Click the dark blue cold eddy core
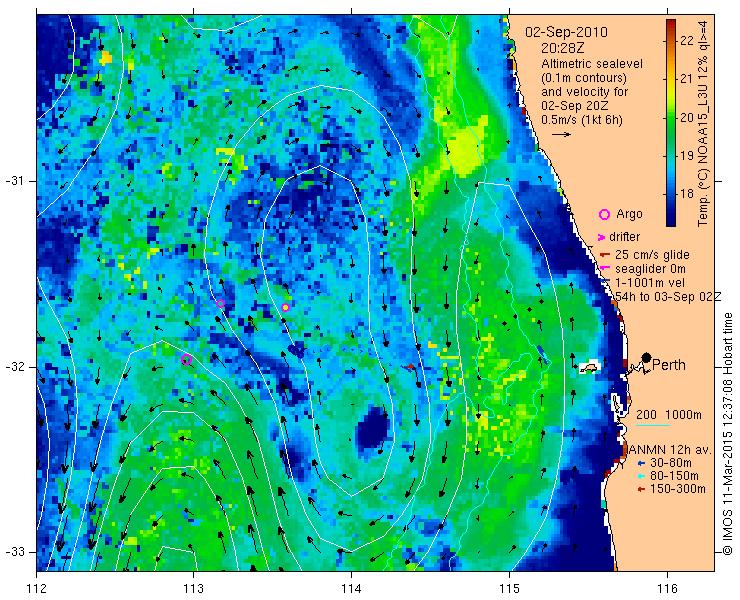 373,428
